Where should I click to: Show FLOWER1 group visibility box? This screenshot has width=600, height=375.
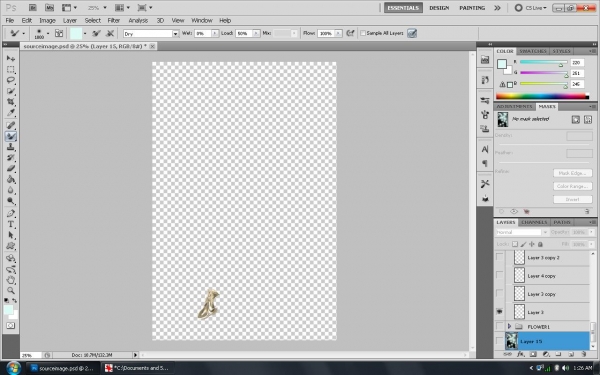[x=499, y=326]
